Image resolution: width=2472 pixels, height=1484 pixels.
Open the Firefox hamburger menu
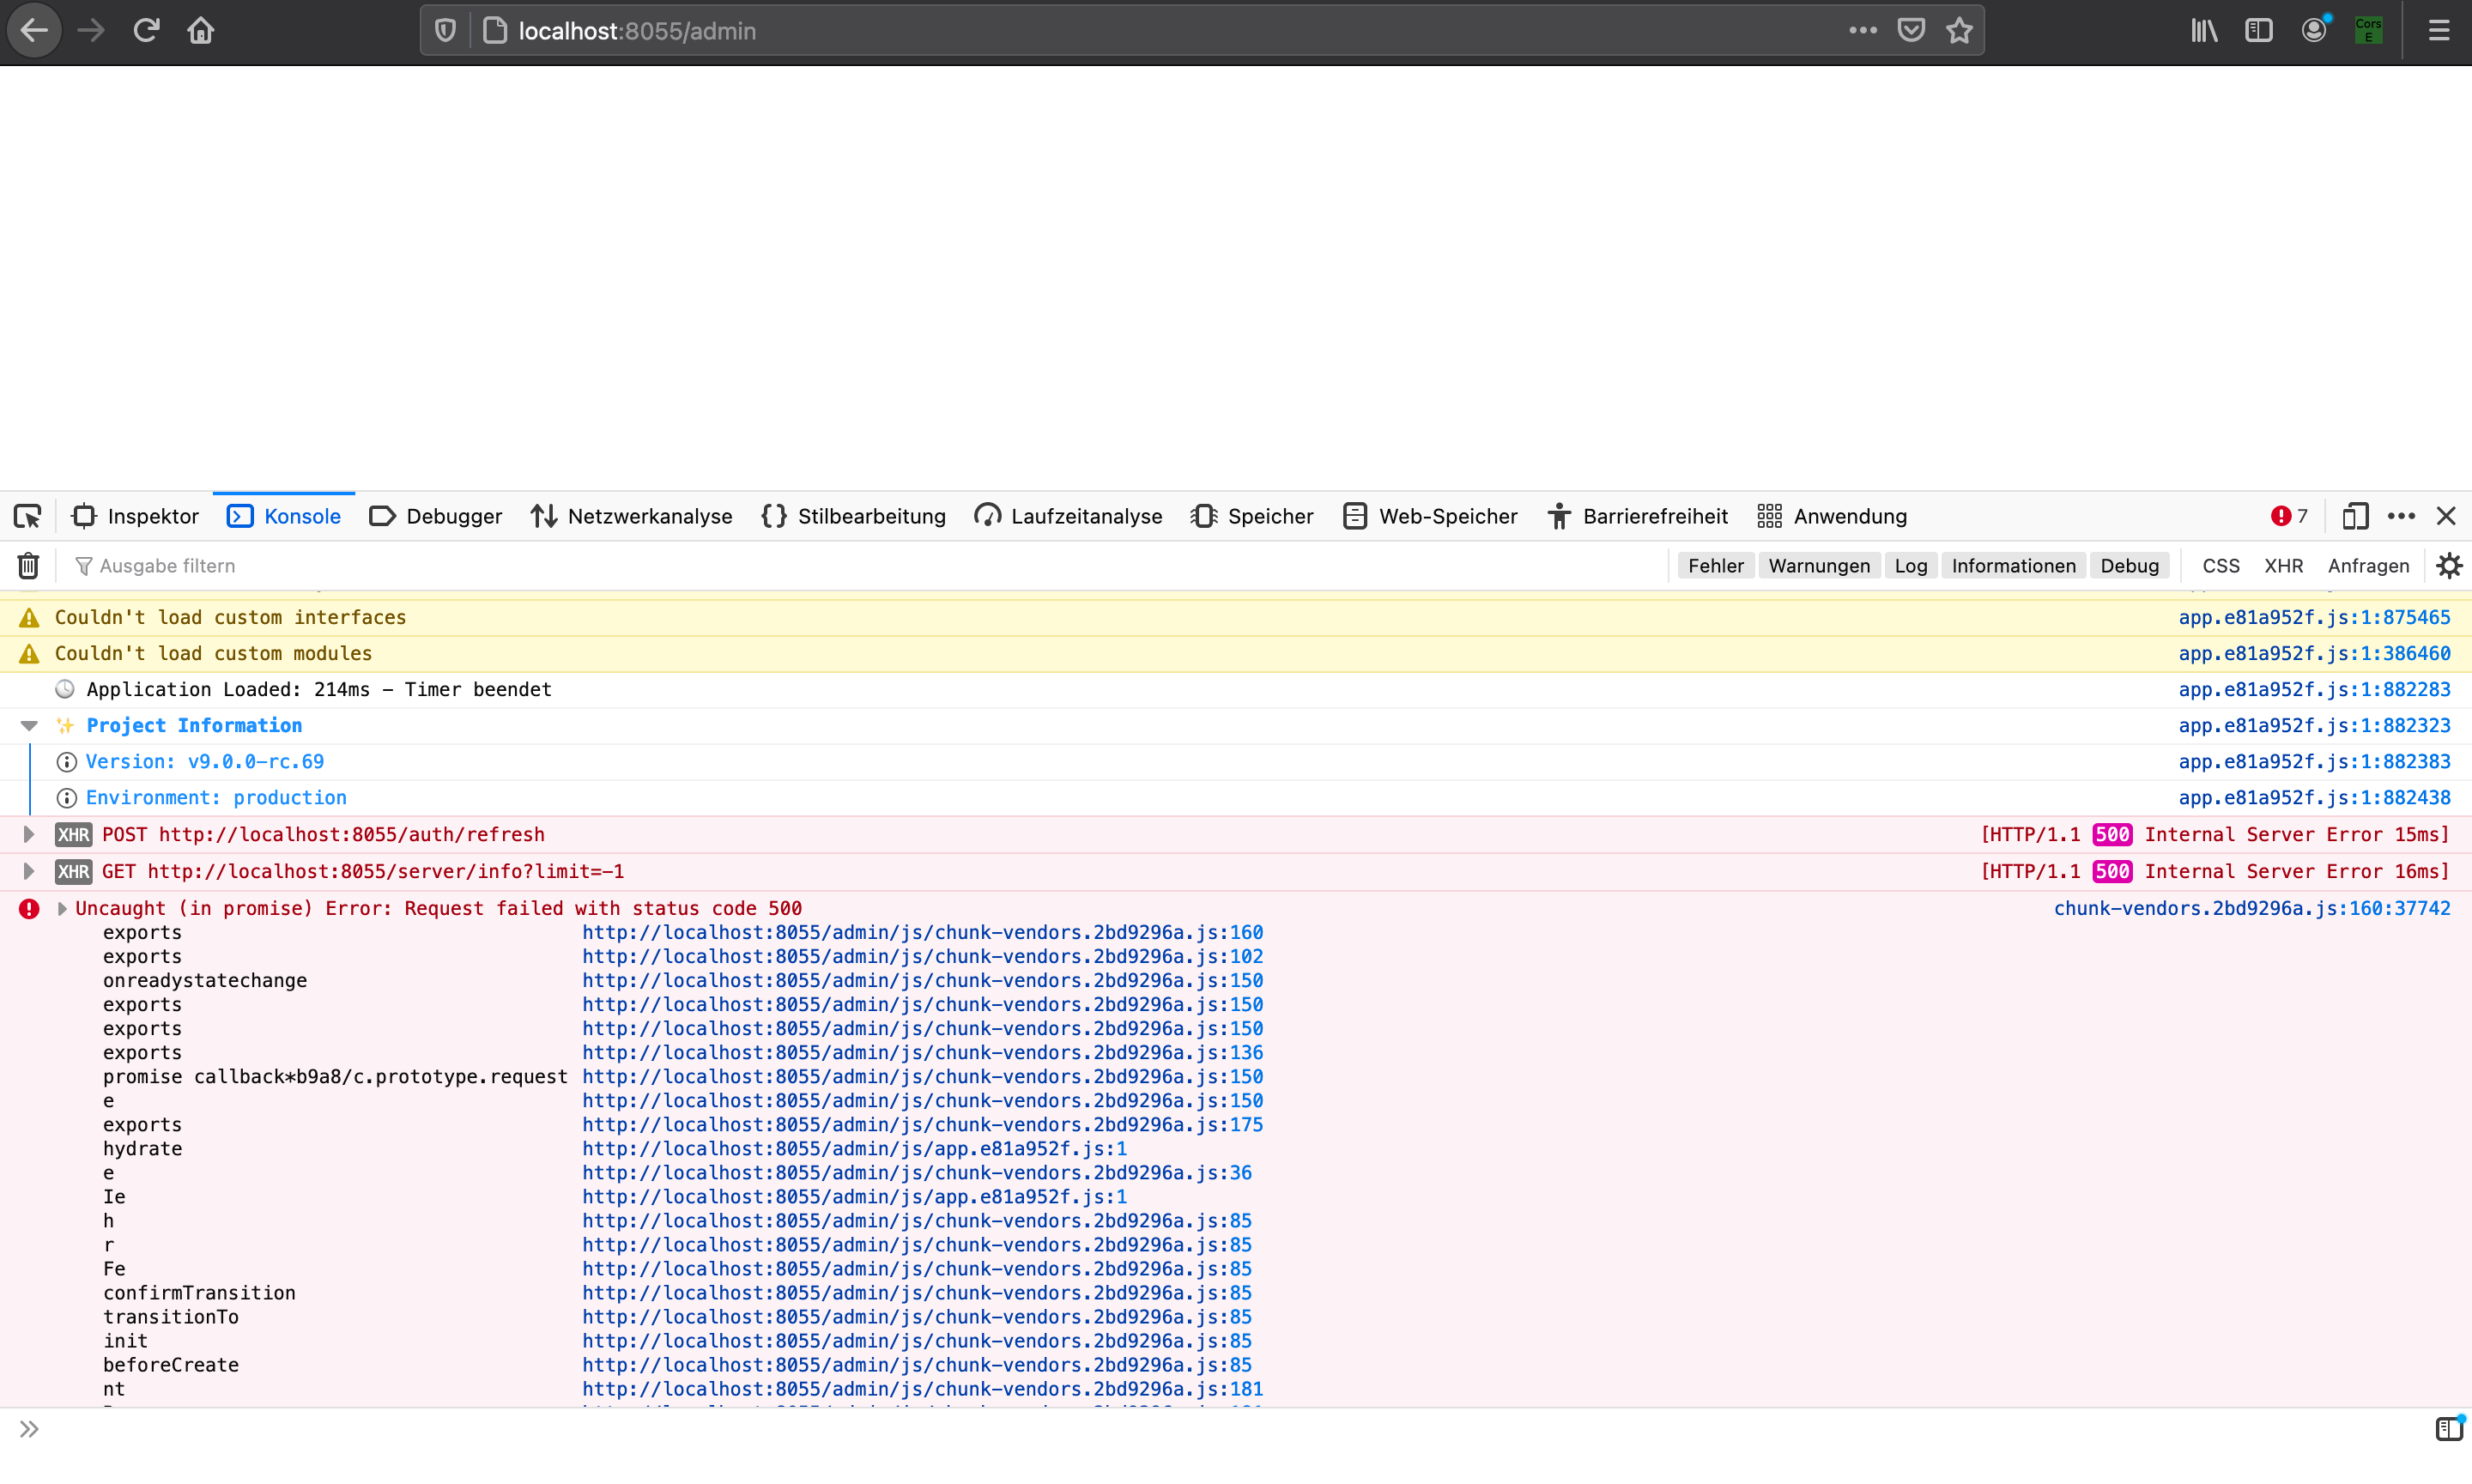(2439, 31)
